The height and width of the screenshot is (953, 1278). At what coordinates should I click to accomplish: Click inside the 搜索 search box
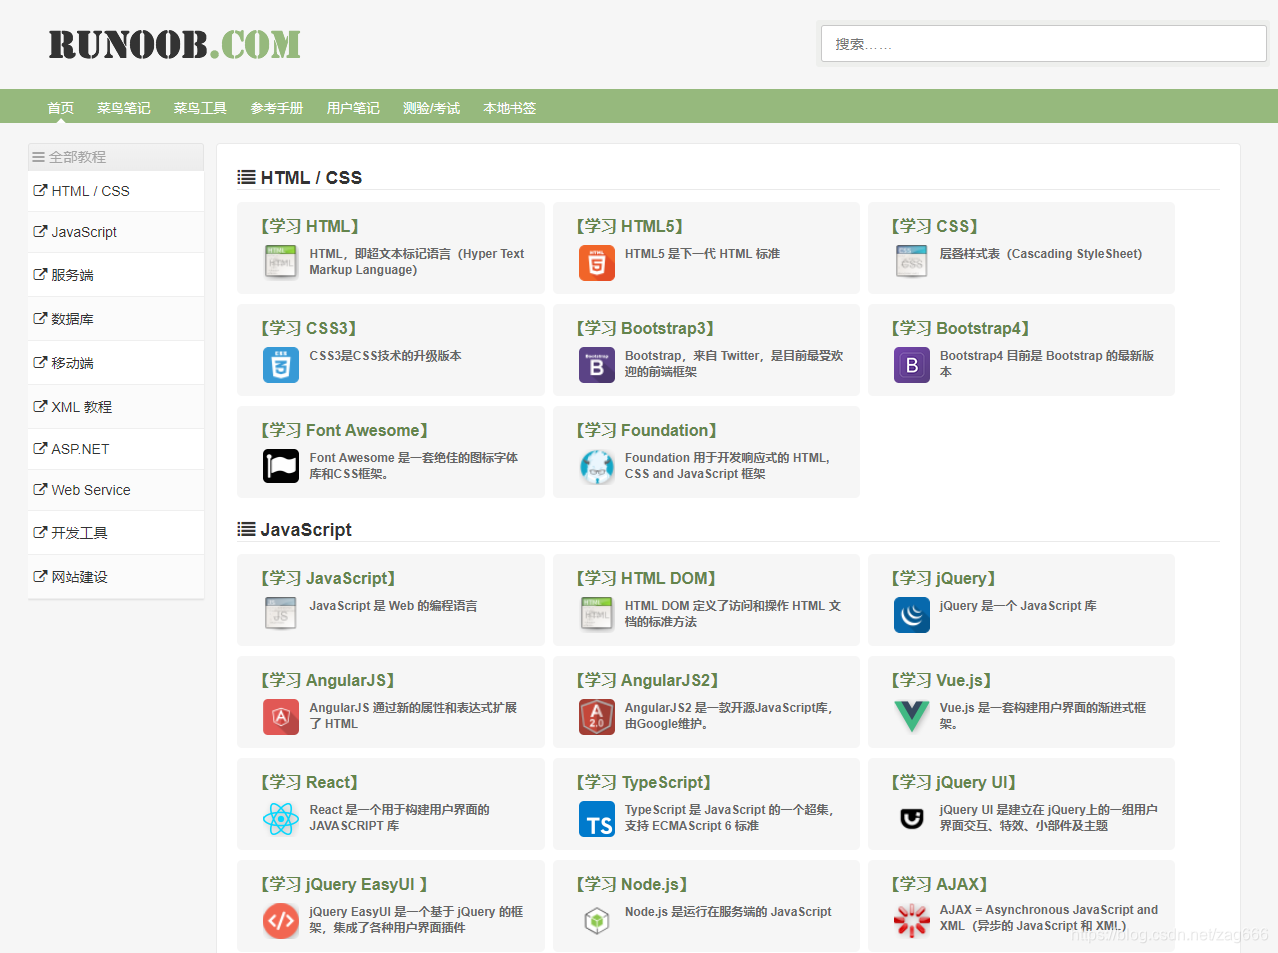[x=1044, y=44]
